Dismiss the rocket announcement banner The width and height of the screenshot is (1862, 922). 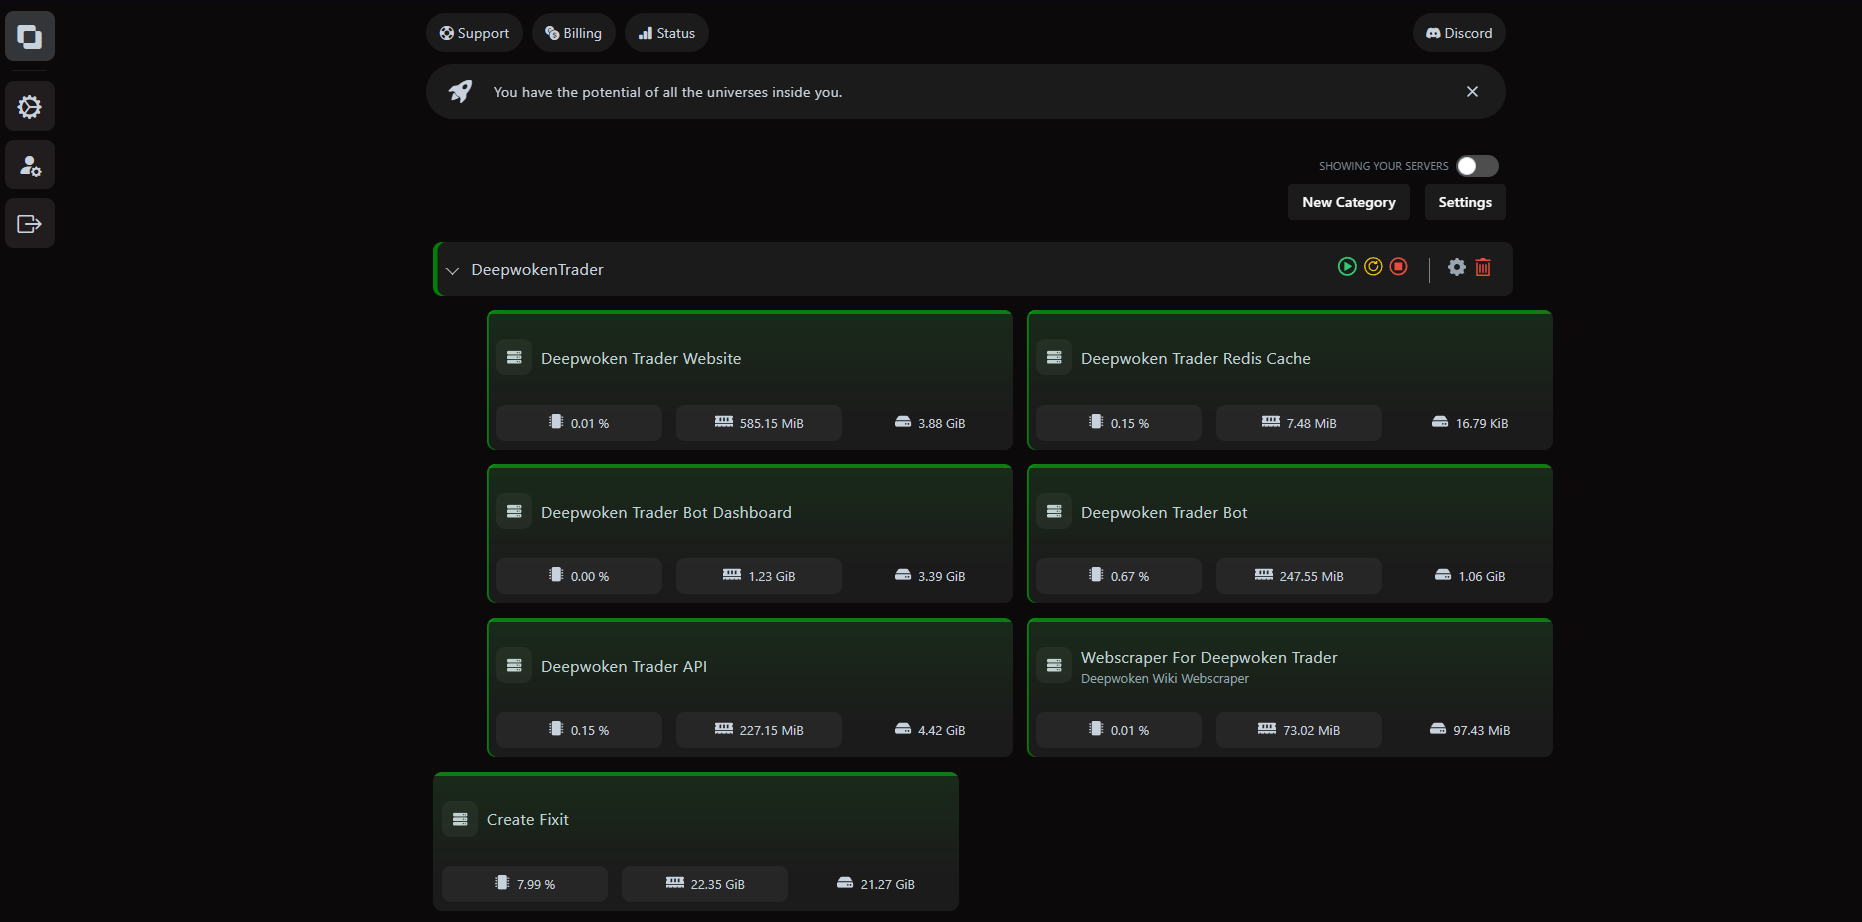1472,92
